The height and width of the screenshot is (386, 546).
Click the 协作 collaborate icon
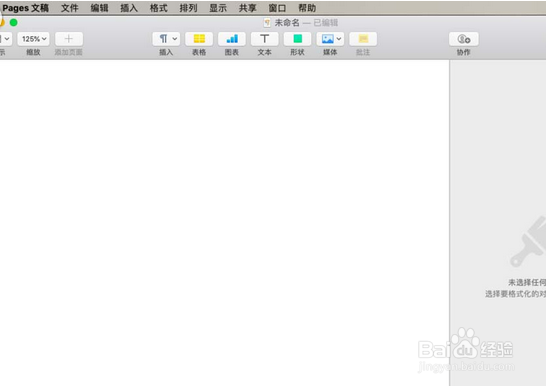pyautogui.click(x=463, y=39)
